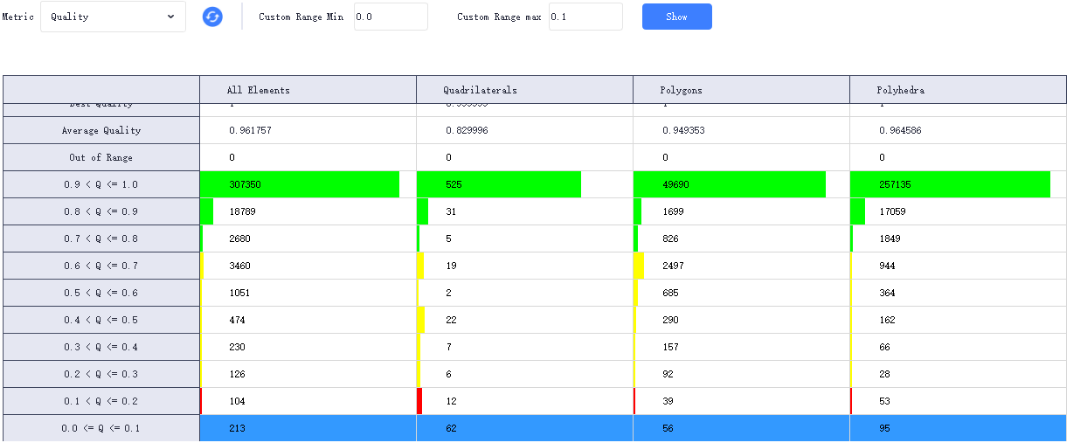Click the cell with value 230
Viewport: 1080px width, 442px height.
pos(308,347)
